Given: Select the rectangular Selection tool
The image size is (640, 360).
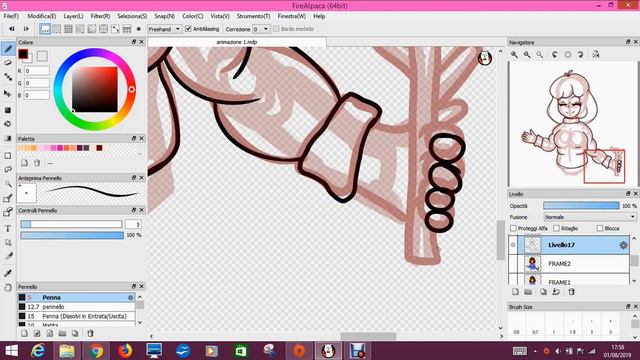Looking at the screenshot, I should point(8,156).
